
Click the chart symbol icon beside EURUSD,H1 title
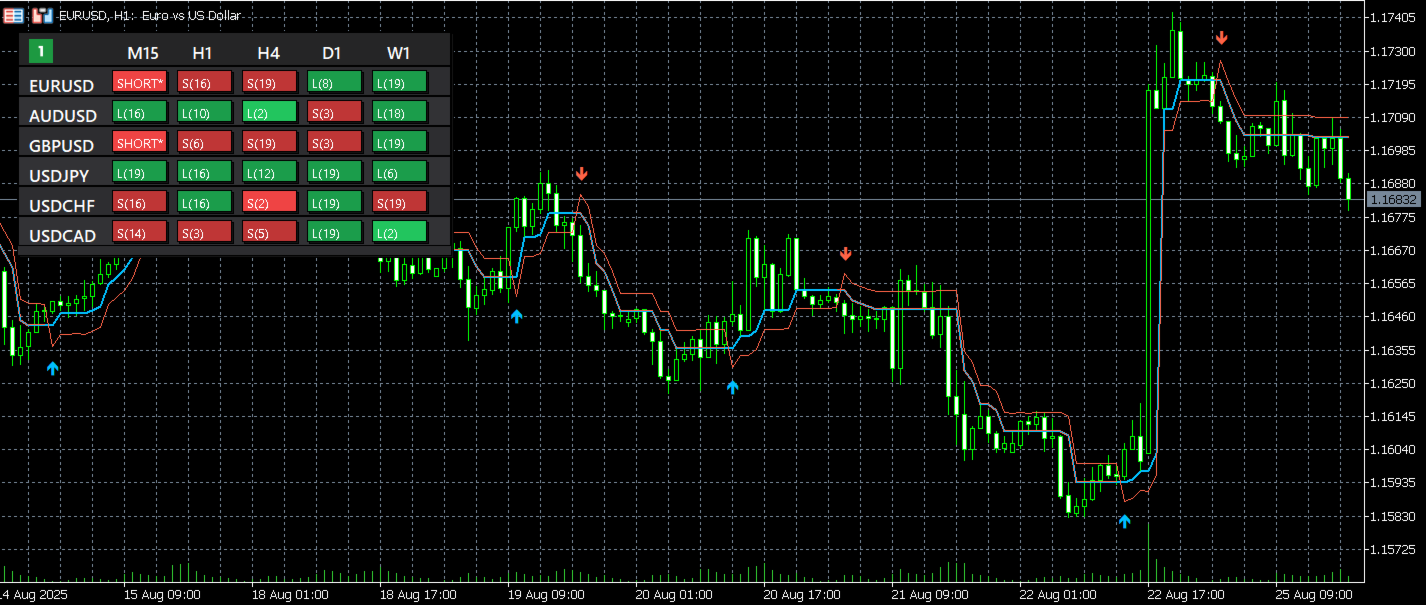[x=43, y=15]
